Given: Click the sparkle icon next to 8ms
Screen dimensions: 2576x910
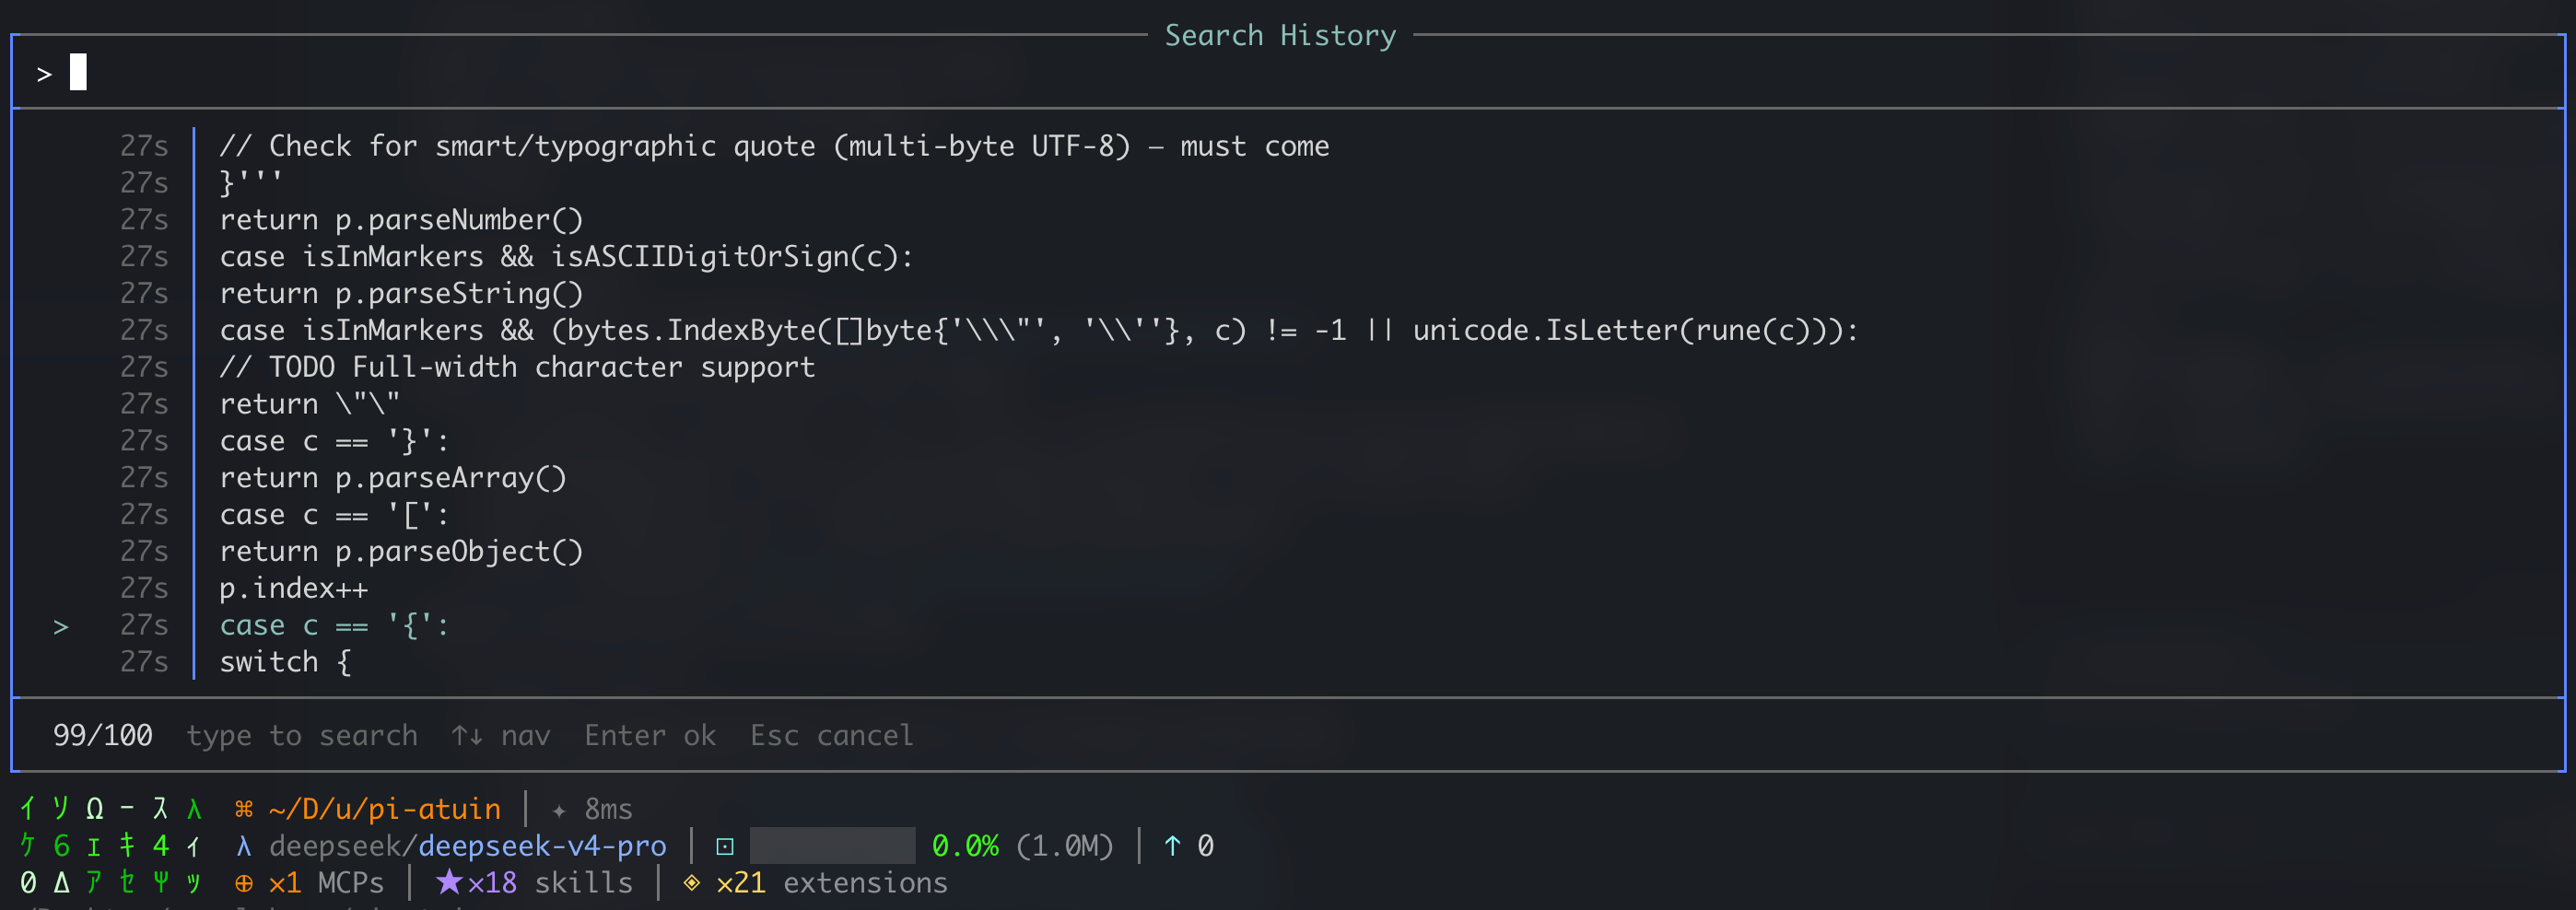Looking at the screenshot, I should [x=559, y=810].
